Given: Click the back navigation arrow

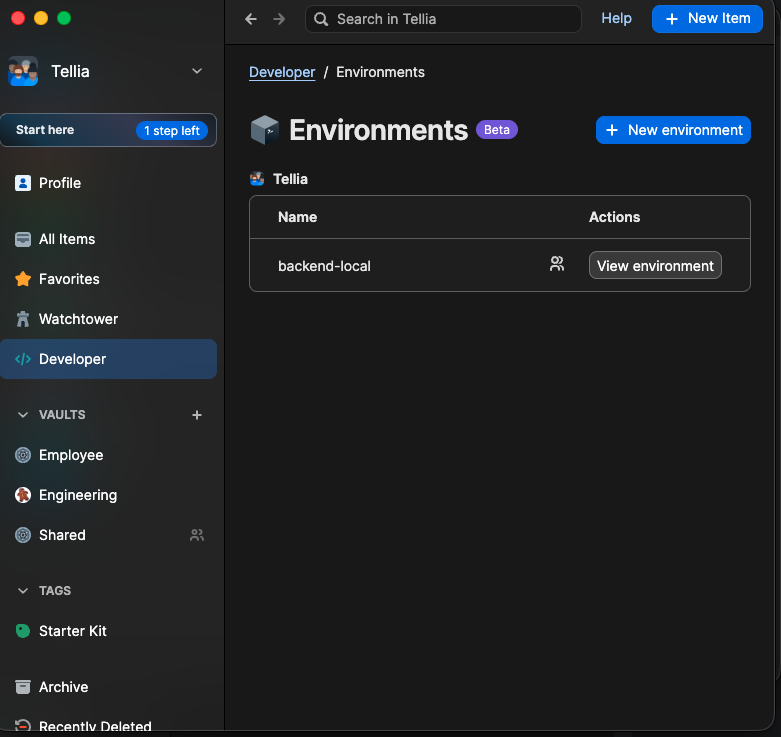Looking at the screenshot, I should (x=251, y=19).
